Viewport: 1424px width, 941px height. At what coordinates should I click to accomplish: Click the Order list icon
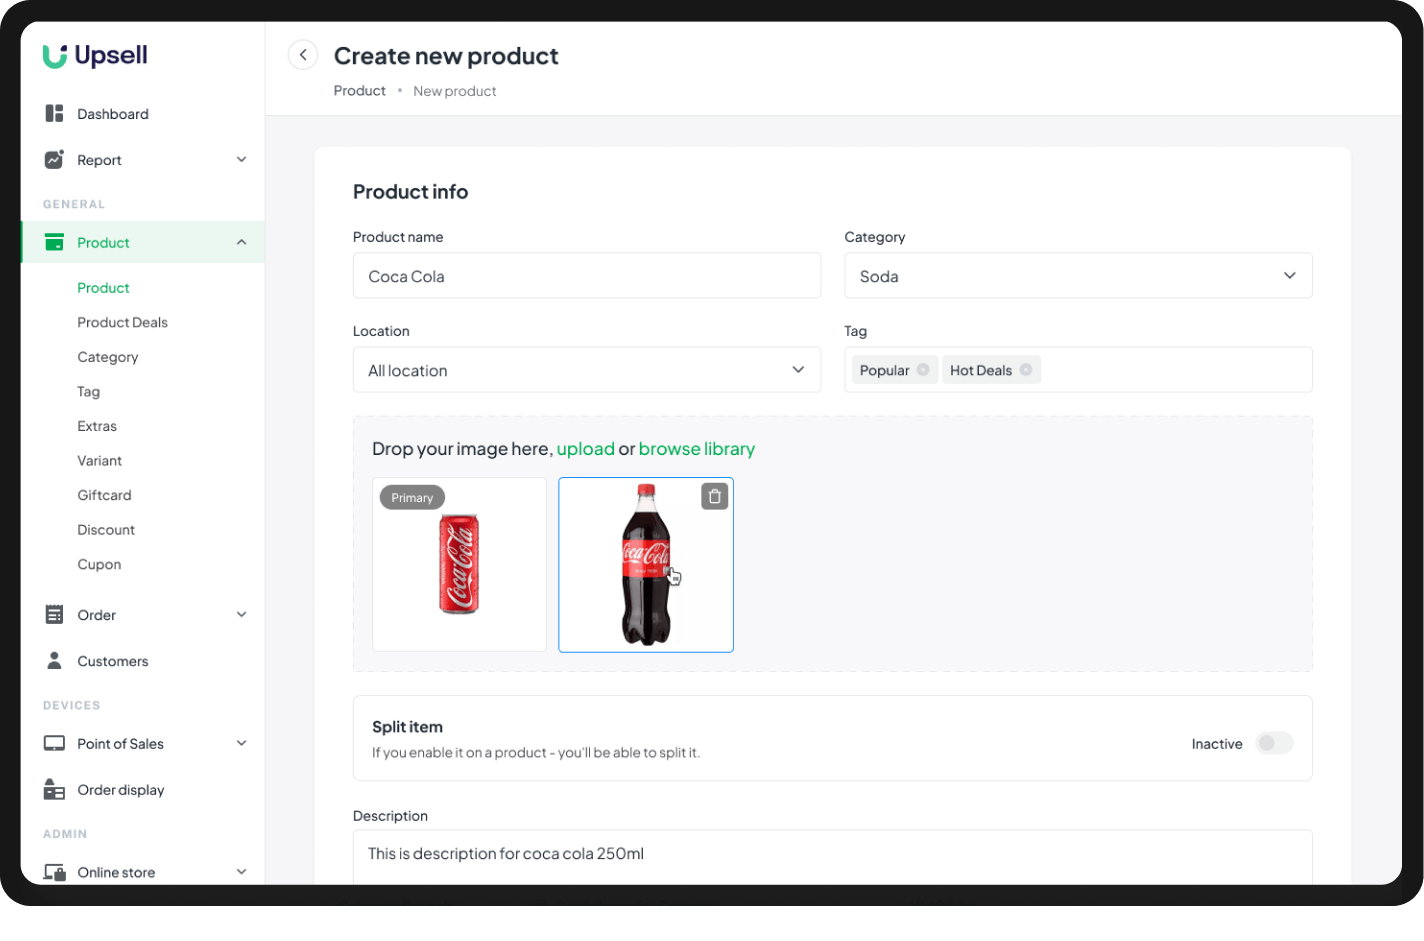(54, 614)
